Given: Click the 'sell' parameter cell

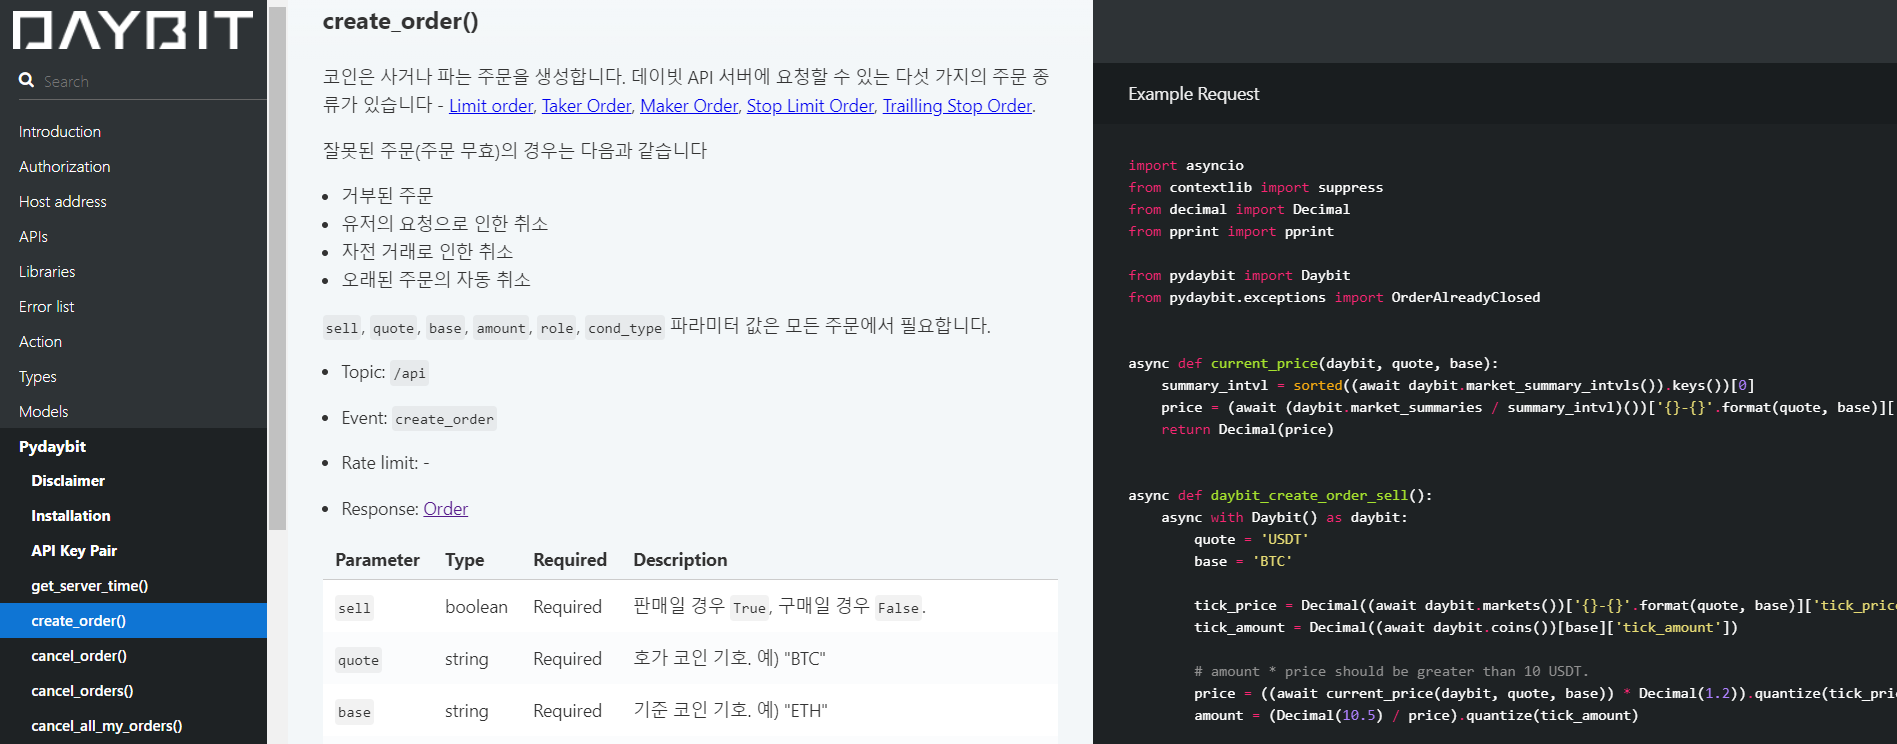Looking at the screenshot, I should [x=354, y=608].
